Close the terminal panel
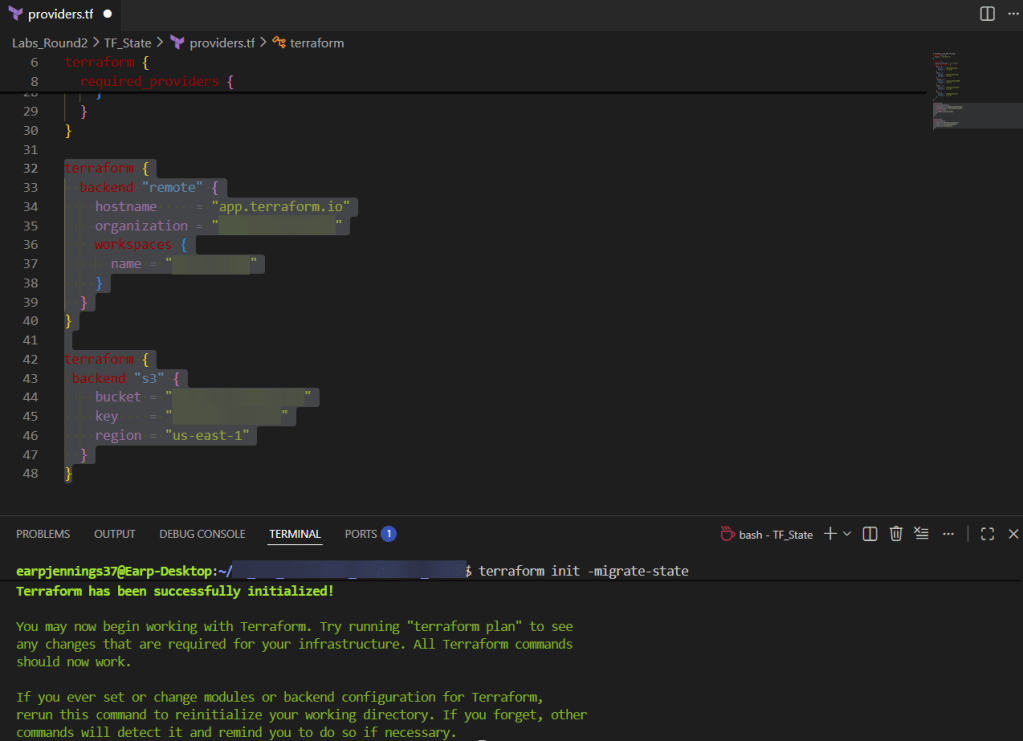Viewport: 1023px width, 741px height. (x=1012, y=534)
